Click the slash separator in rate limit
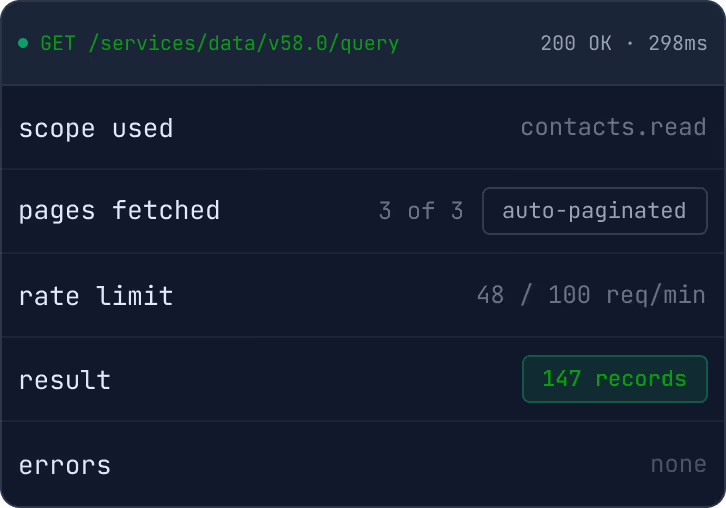The height and width of the screenshot is (508, 726). [526, 295]
